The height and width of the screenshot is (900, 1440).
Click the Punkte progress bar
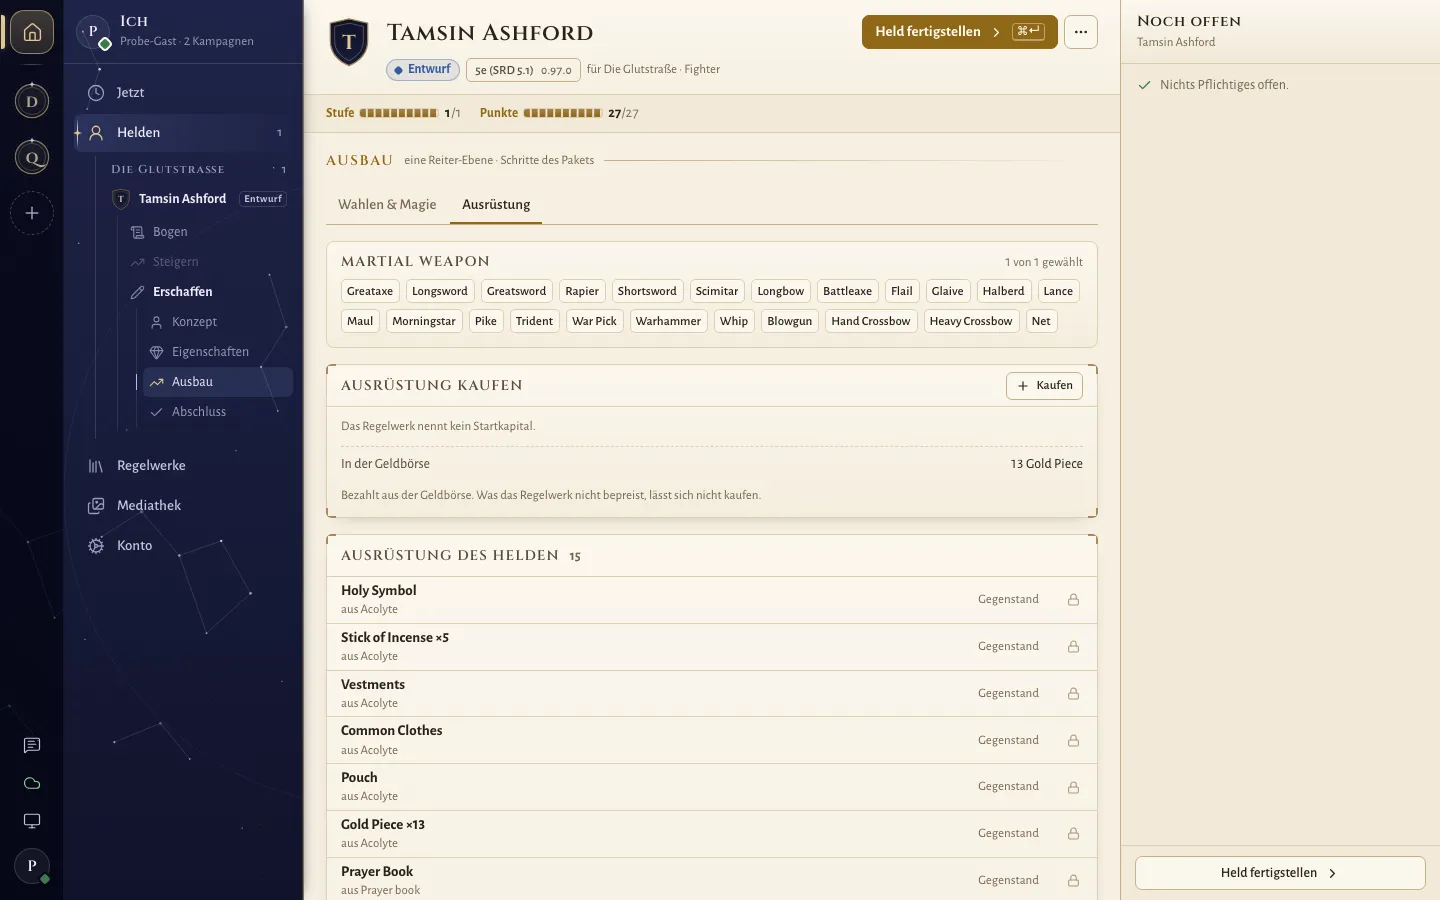(562, 113)
